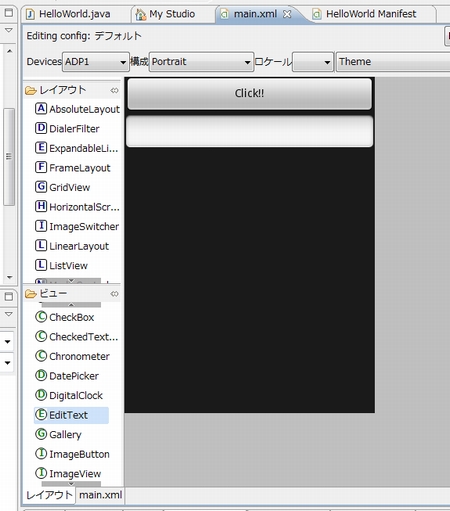
Task: Click the left panel scroll down arrow
Action: pos(9,277)
